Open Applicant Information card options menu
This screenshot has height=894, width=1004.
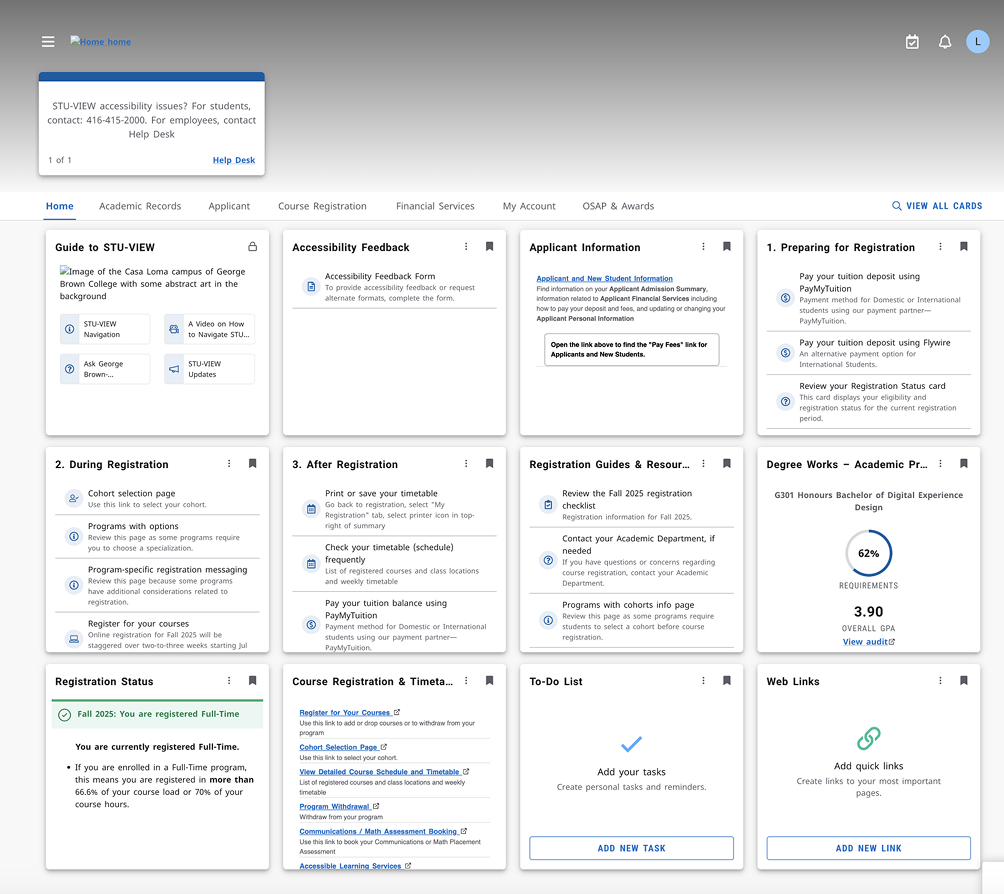click(703, 247)
